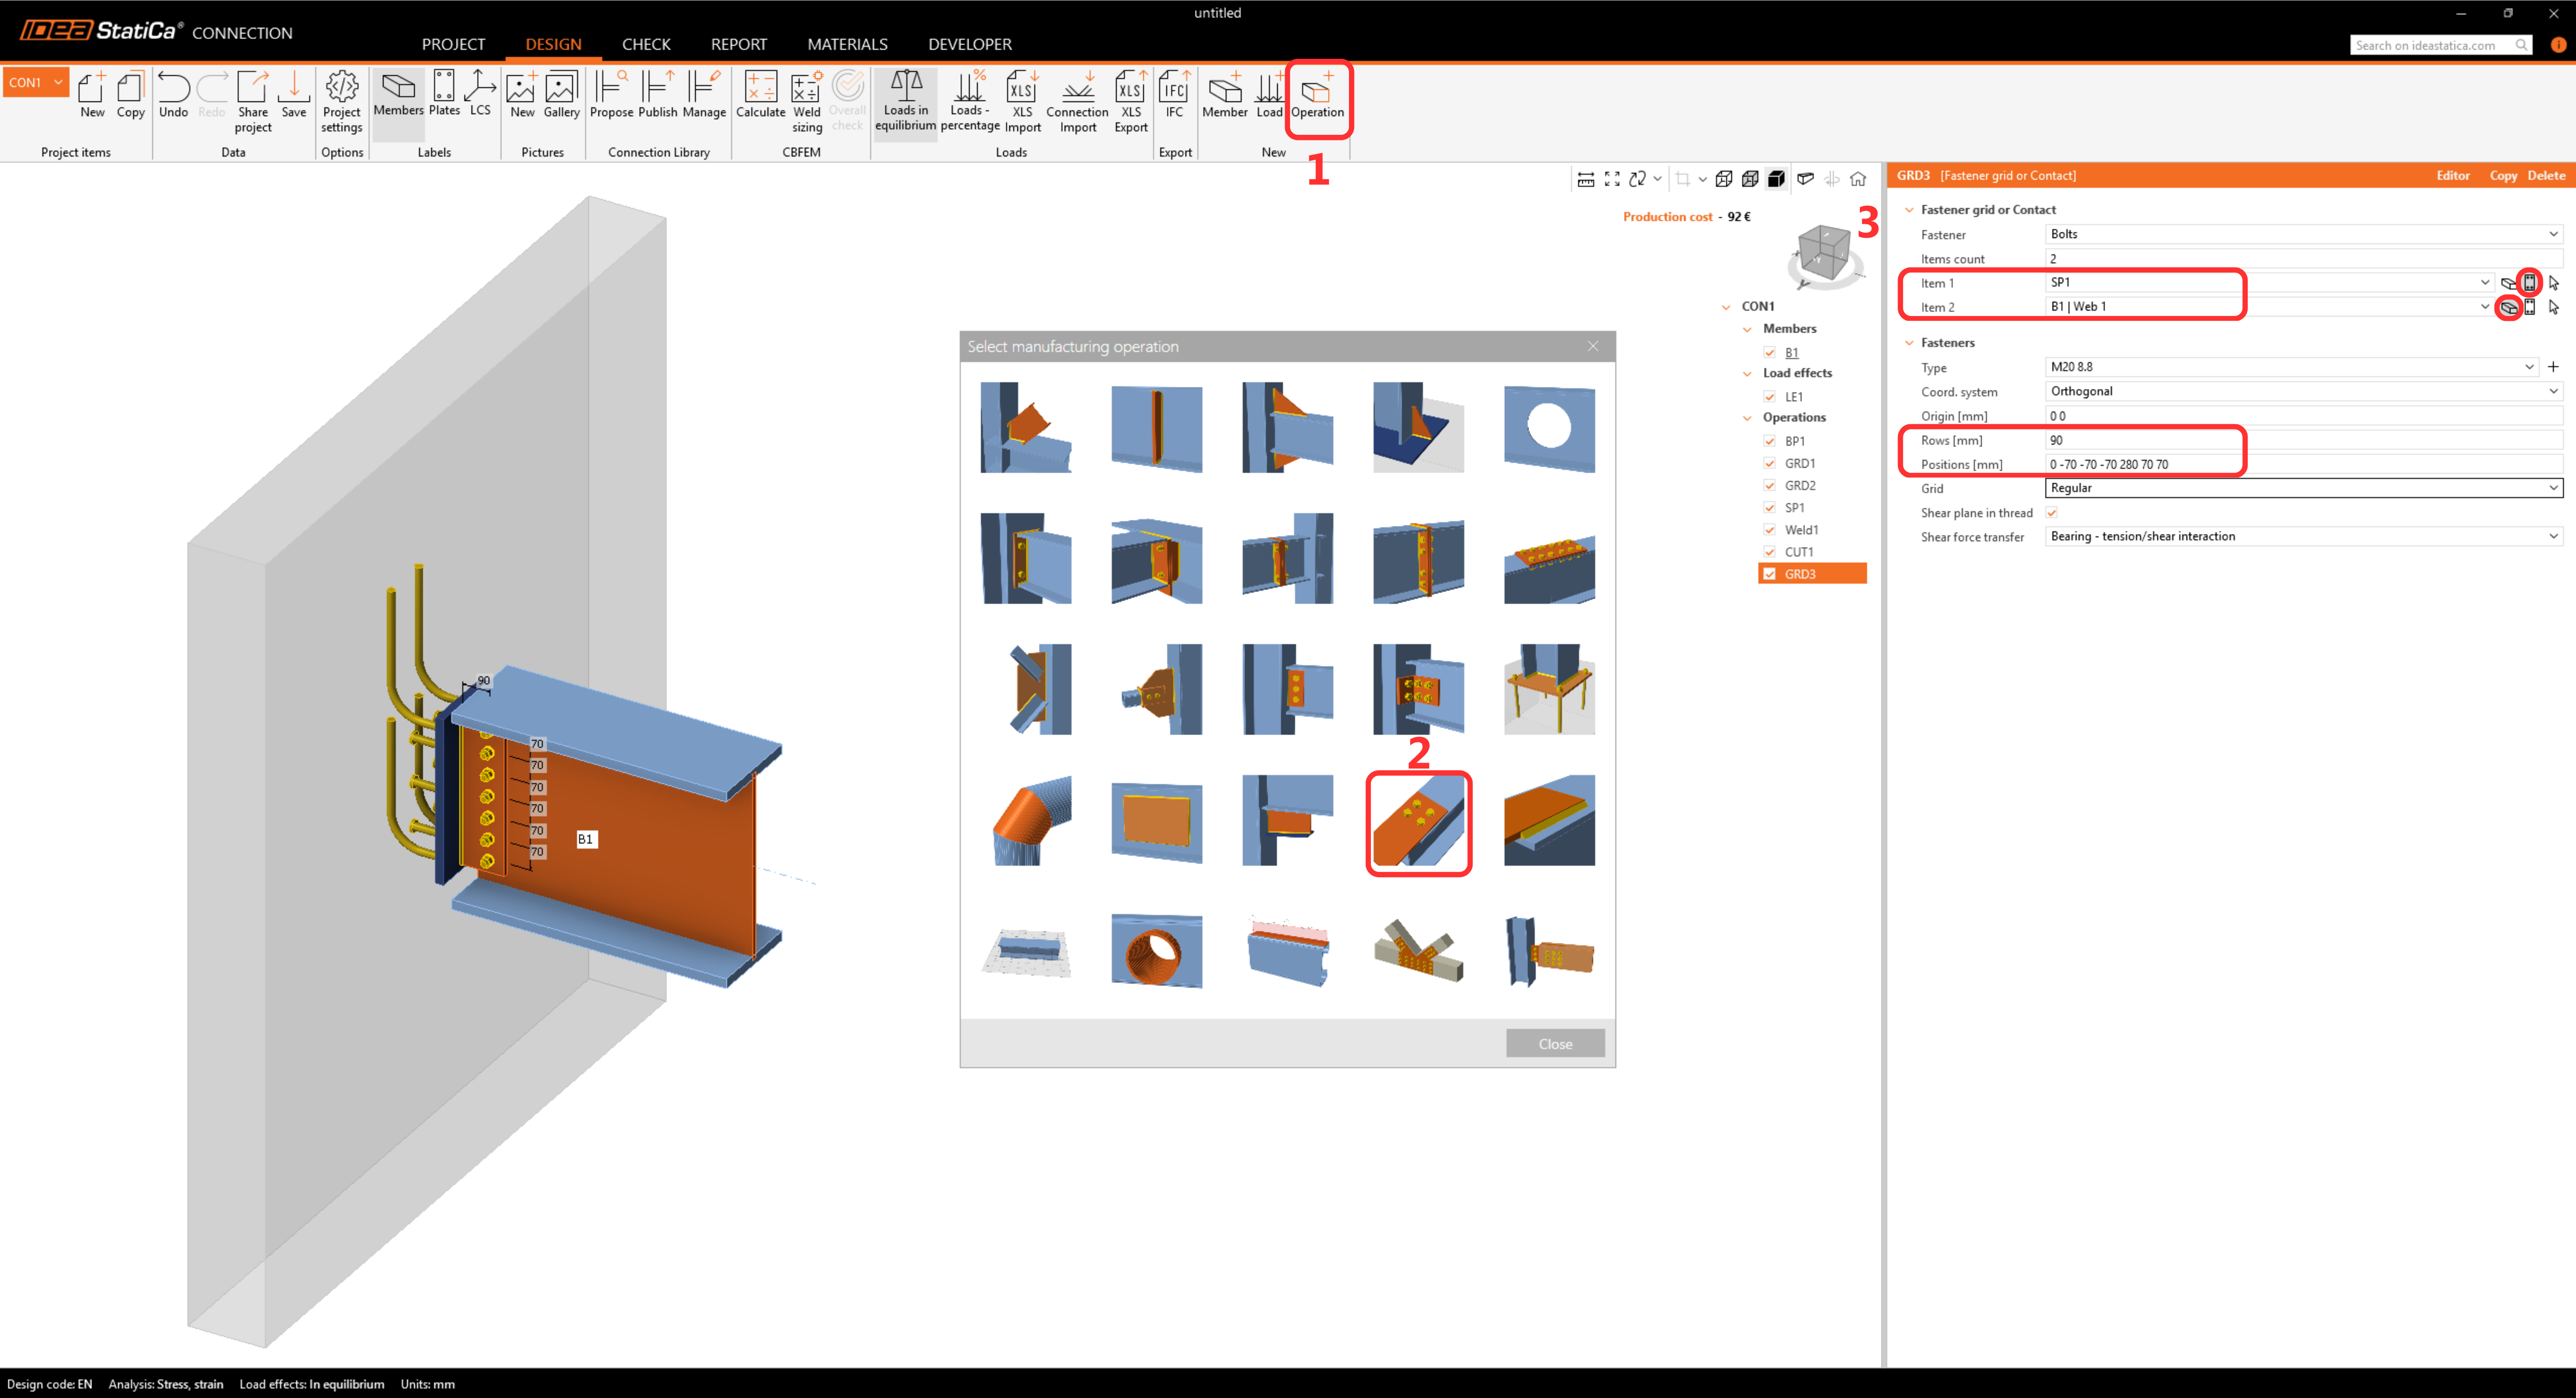The width and height of the screenshot is (2576, 1398).
Task: Click Delete in the GRD3 header
Action: coord(2545,175)
